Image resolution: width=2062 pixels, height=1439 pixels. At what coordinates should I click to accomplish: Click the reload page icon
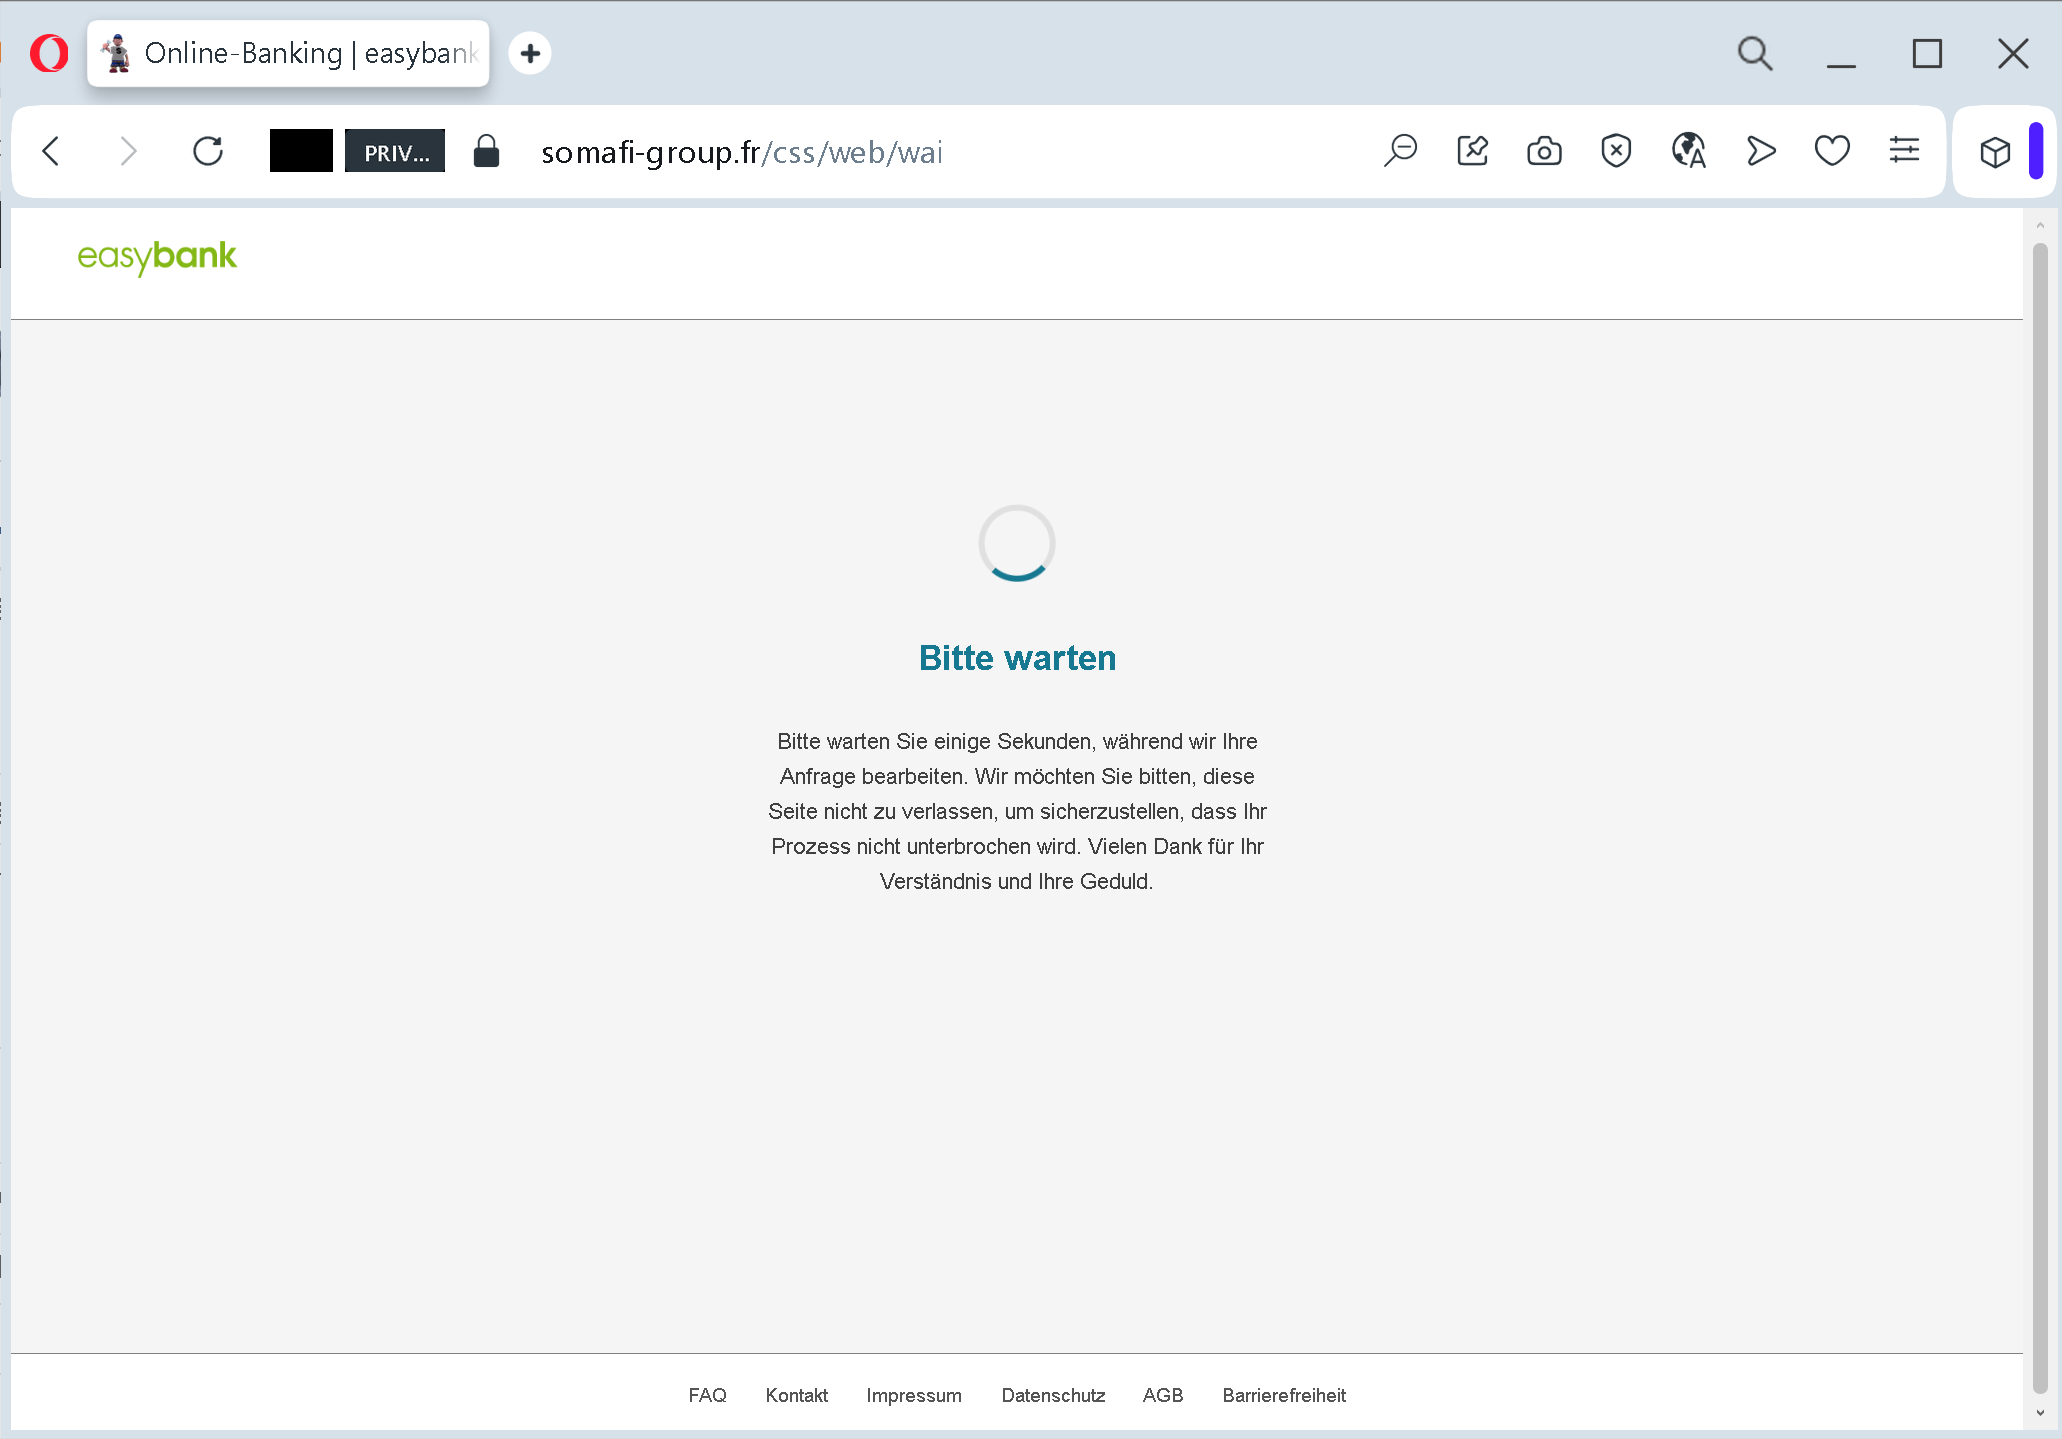click(x=208, y=151)
